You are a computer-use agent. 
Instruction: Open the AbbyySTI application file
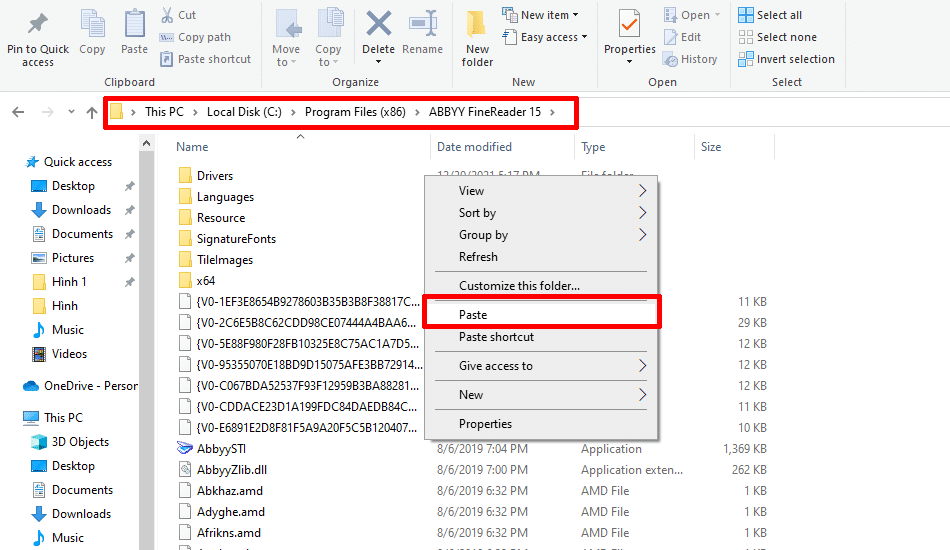(x=221, y=449)
